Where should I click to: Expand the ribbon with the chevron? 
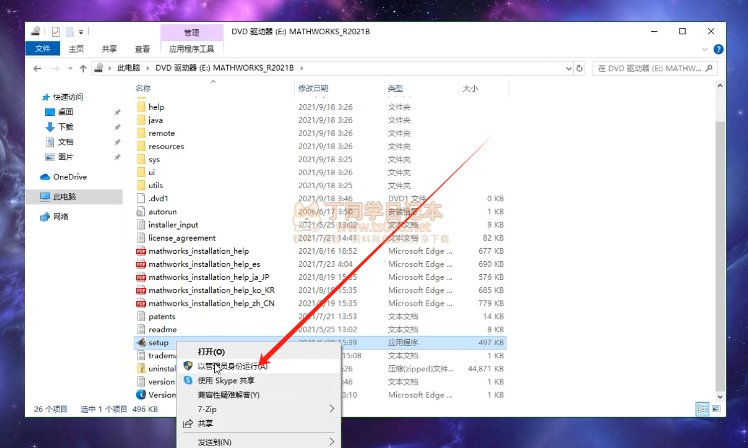pyautogui.click(x=705, y=49)
